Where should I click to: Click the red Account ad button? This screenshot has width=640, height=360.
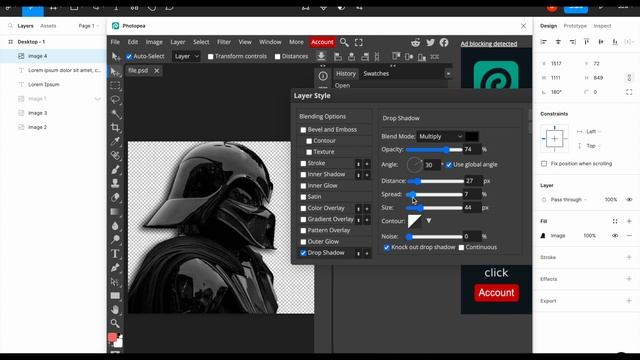(x=496, y=293)
